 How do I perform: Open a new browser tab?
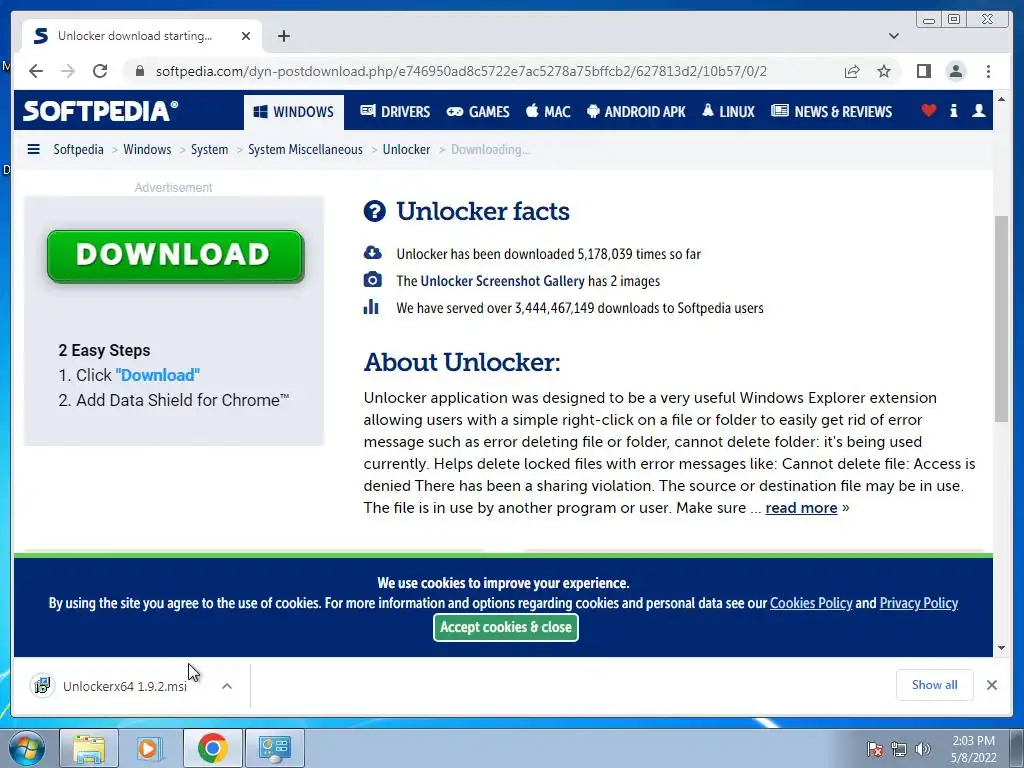click(283, 36)
